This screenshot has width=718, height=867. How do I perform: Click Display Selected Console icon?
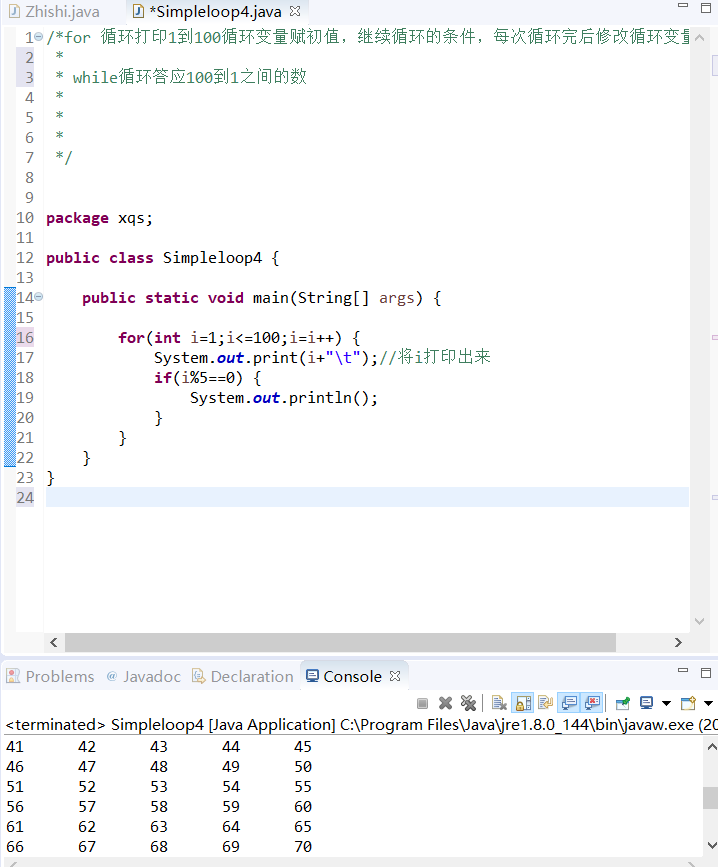(646, 703)
